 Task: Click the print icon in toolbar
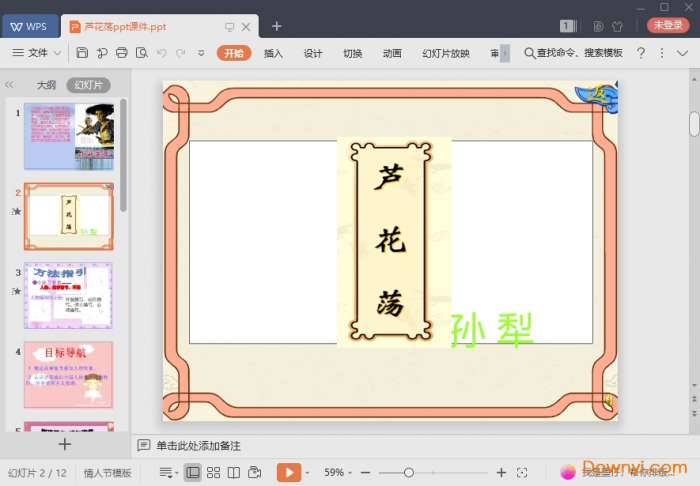point(122,53)
